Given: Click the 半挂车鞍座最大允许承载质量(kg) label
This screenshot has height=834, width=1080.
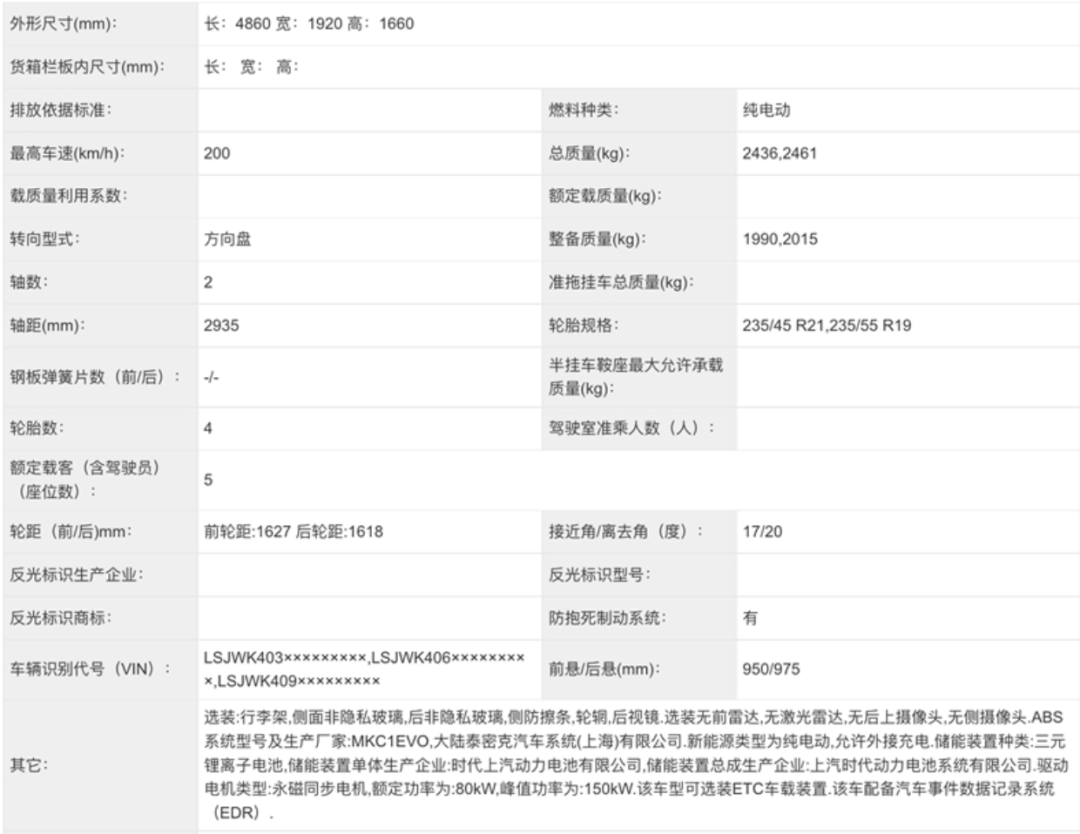Looking at the screenshot, I should 636,377.
